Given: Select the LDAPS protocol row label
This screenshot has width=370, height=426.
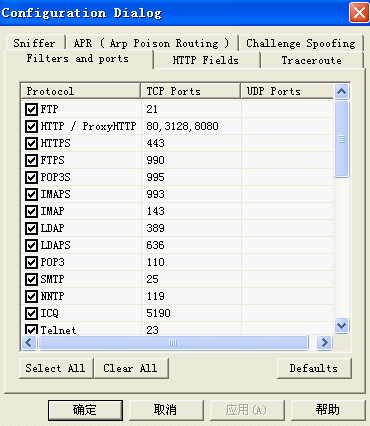Looking at the screenshot, I should (55, 245).
